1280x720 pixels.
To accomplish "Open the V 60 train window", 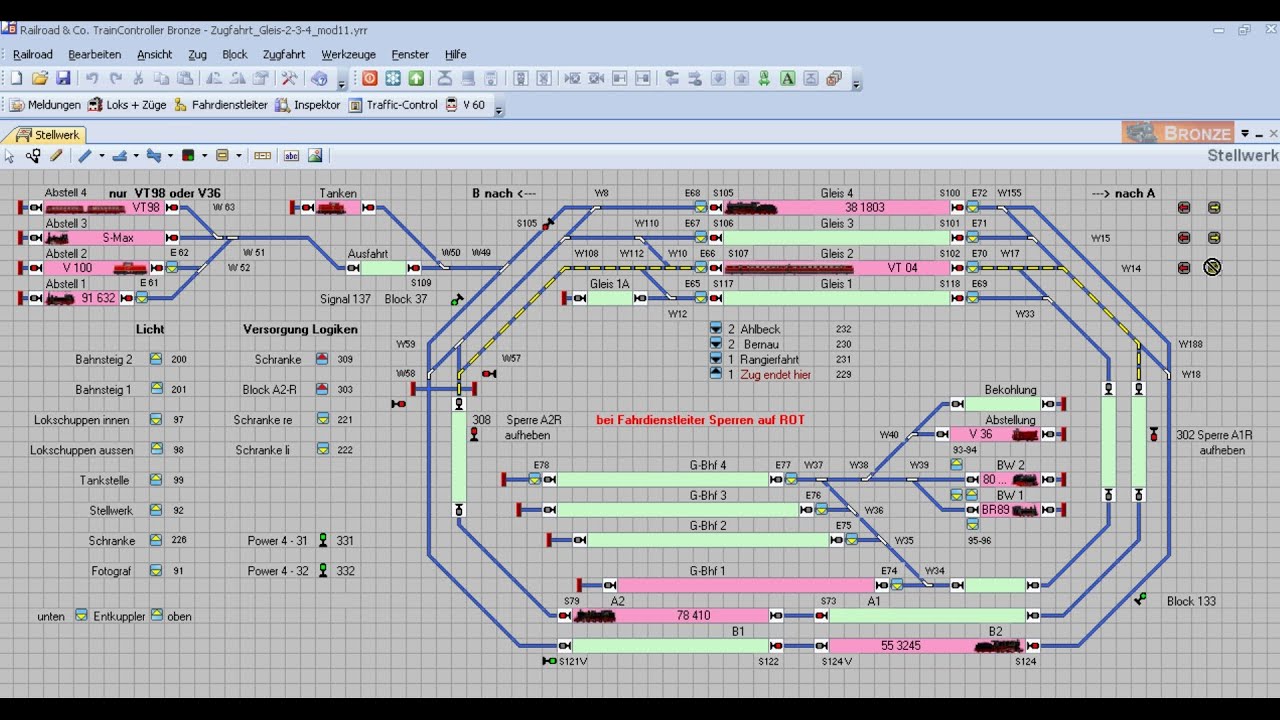I will 466,105.
